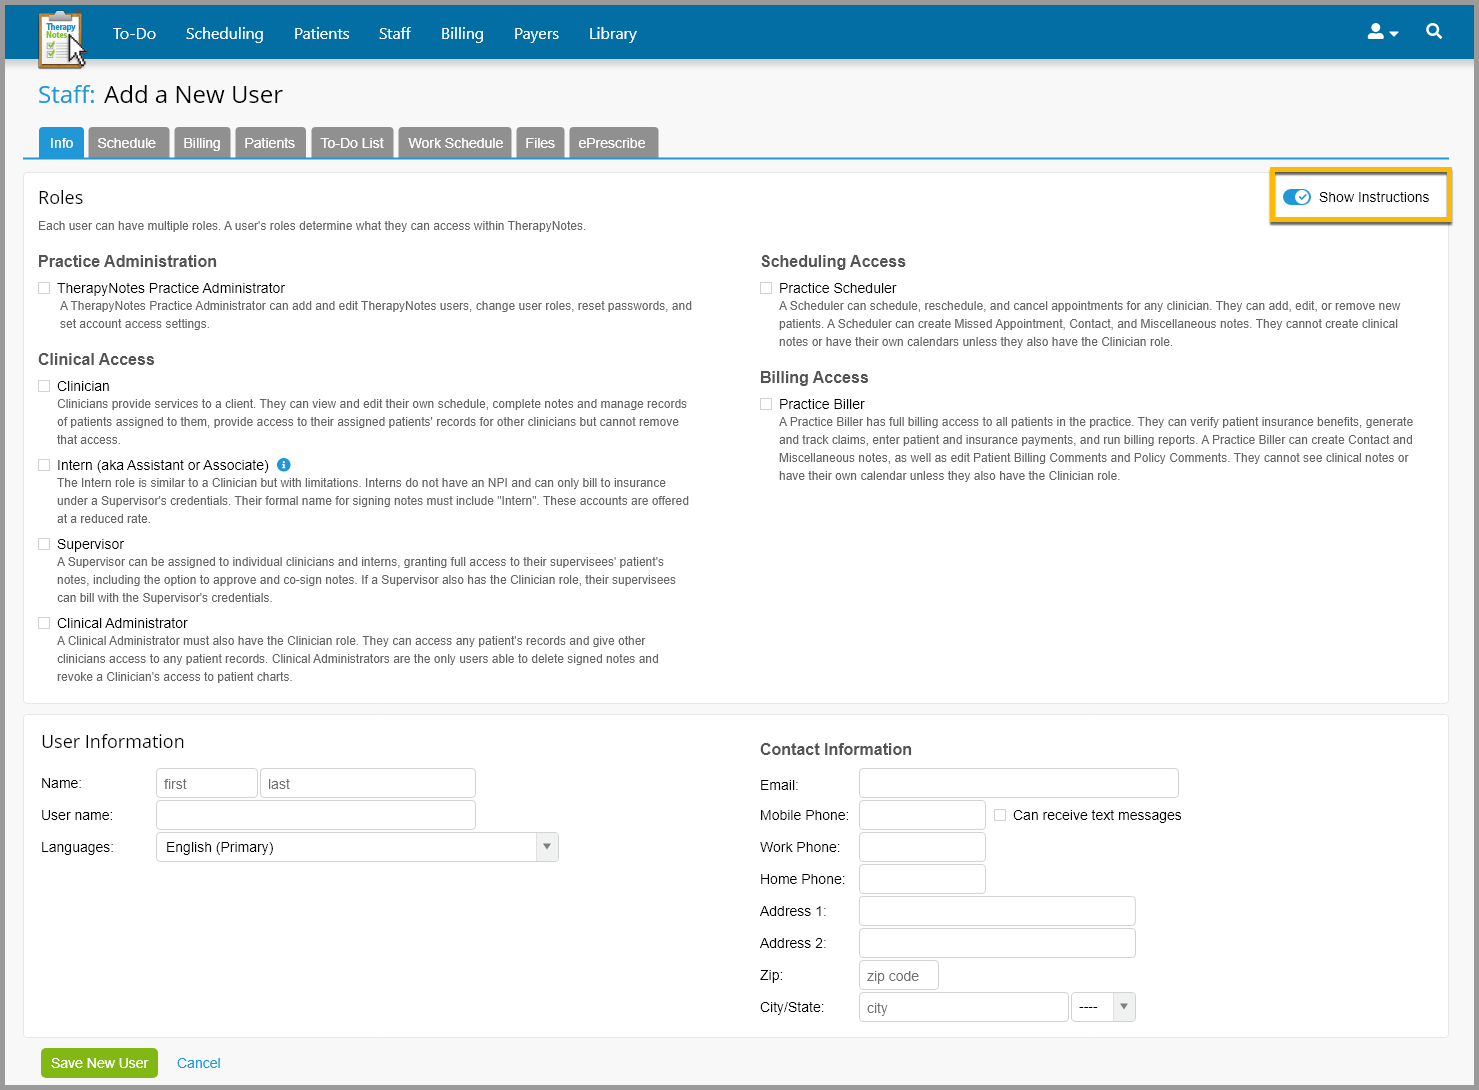Open the Scheduling menu item
The width and height of the screenshot is (1479, 1090).
tap(224, 33)
